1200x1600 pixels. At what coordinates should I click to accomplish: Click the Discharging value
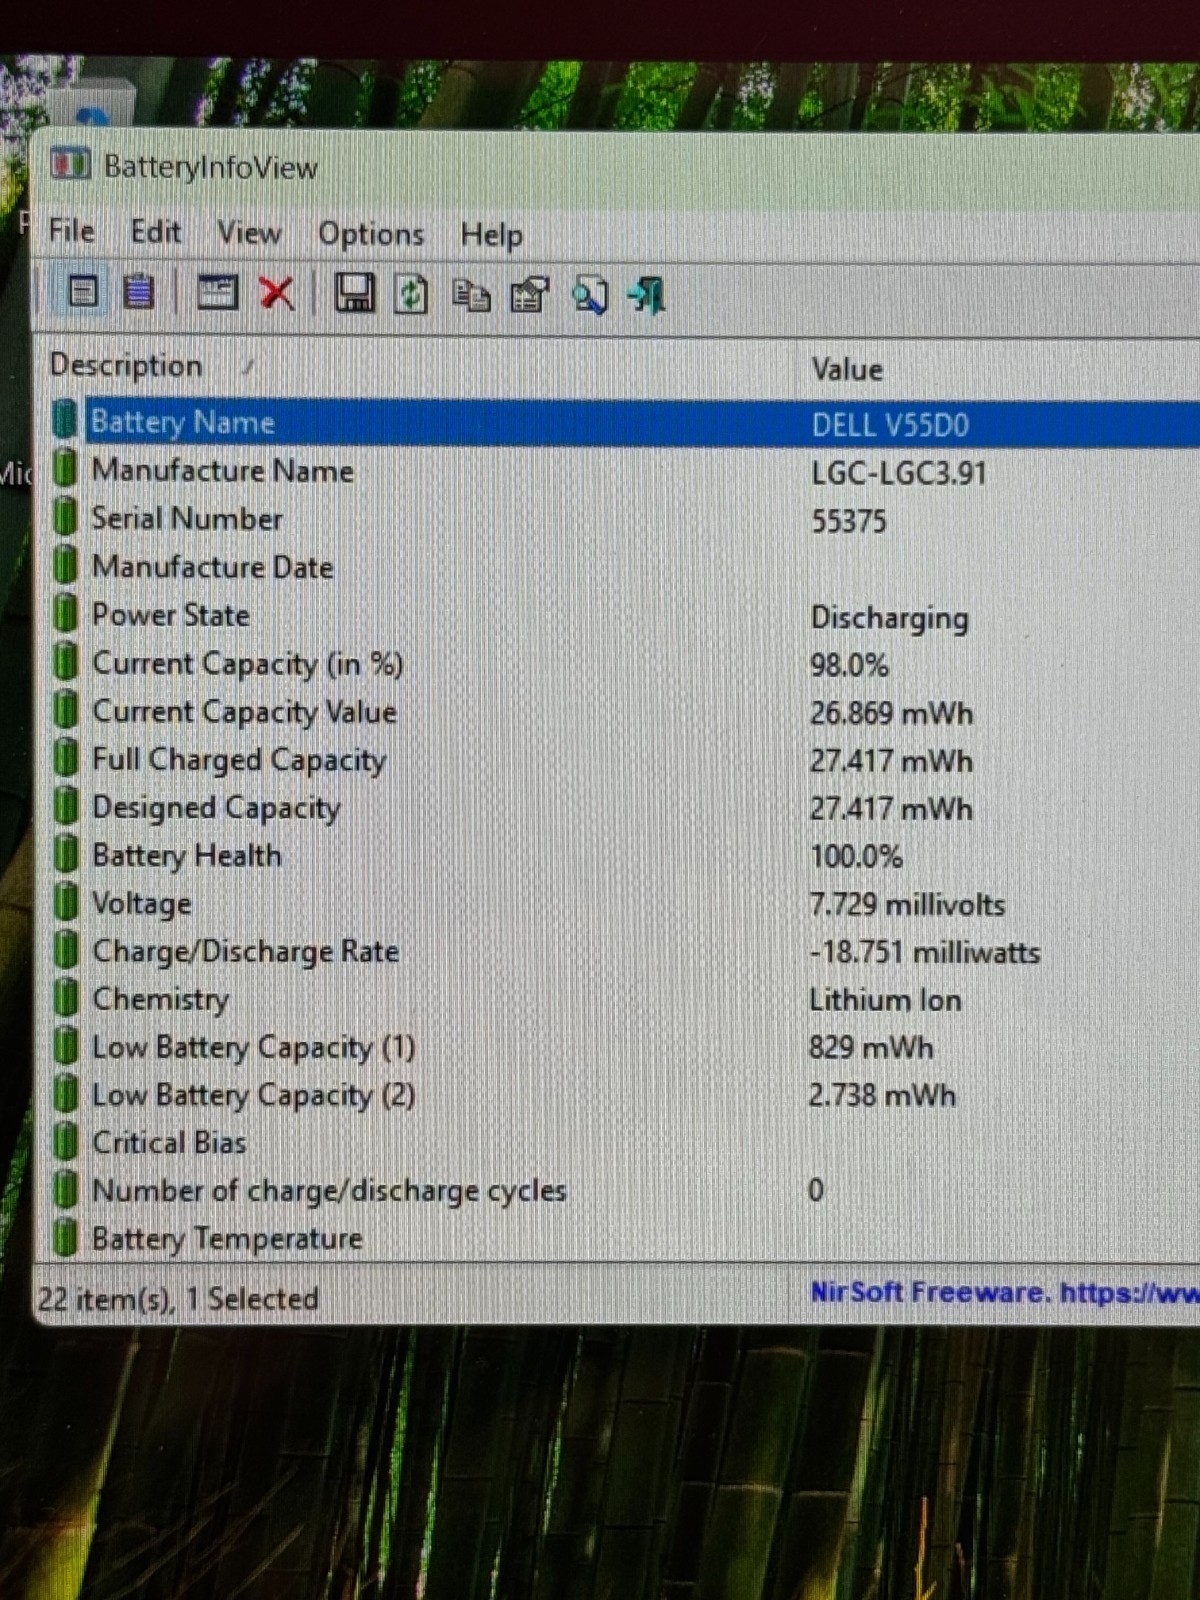(889, 618)
